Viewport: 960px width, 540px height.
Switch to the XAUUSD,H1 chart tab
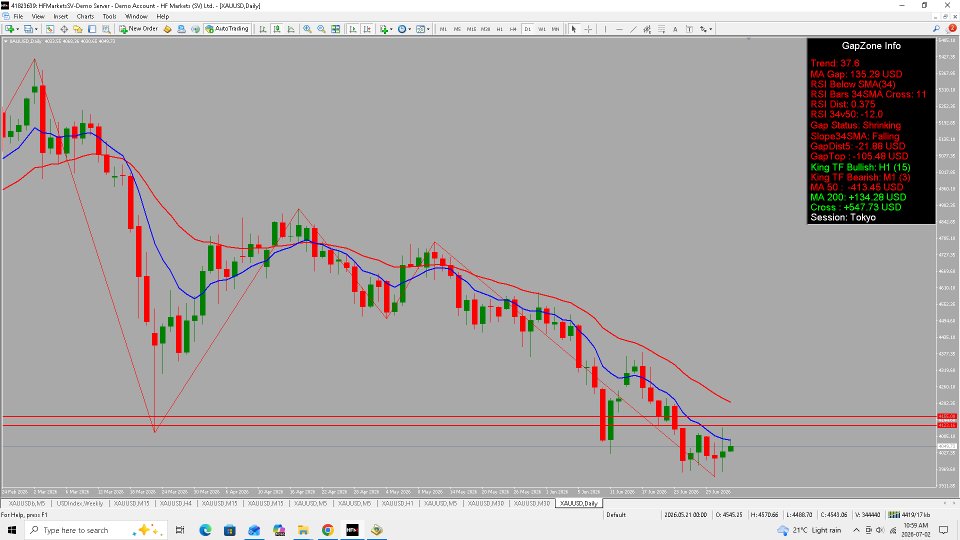[397, 503]
